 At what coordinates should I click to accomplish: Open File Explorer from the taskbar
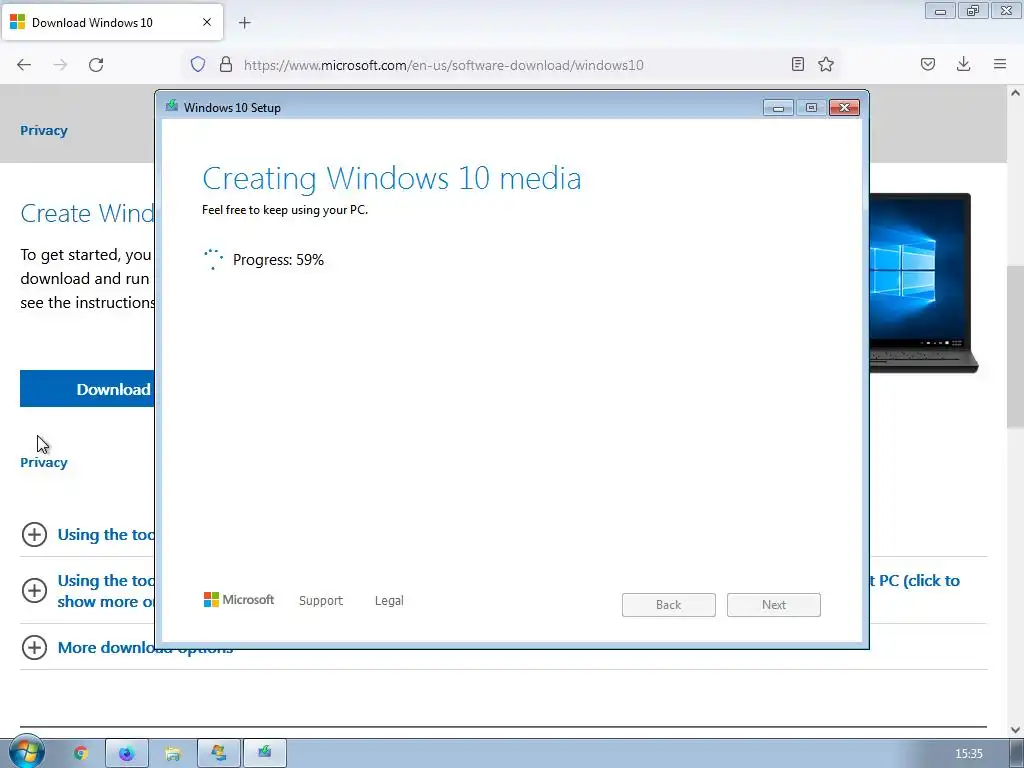tap(172, 753)
